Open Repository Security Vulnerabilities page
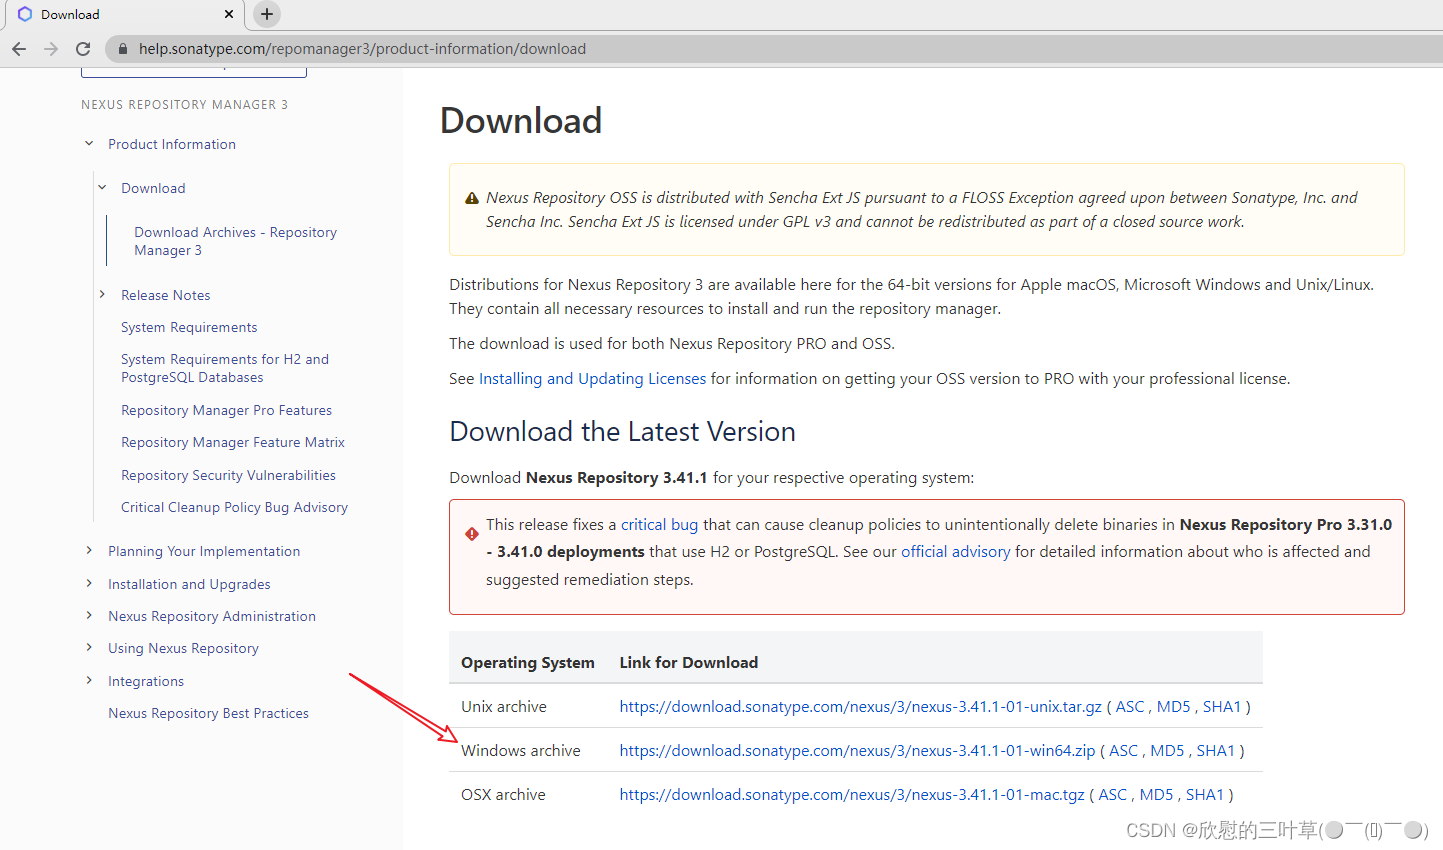Image resolution: width=1443 pixels, height=850 pixels. point(228,475)
